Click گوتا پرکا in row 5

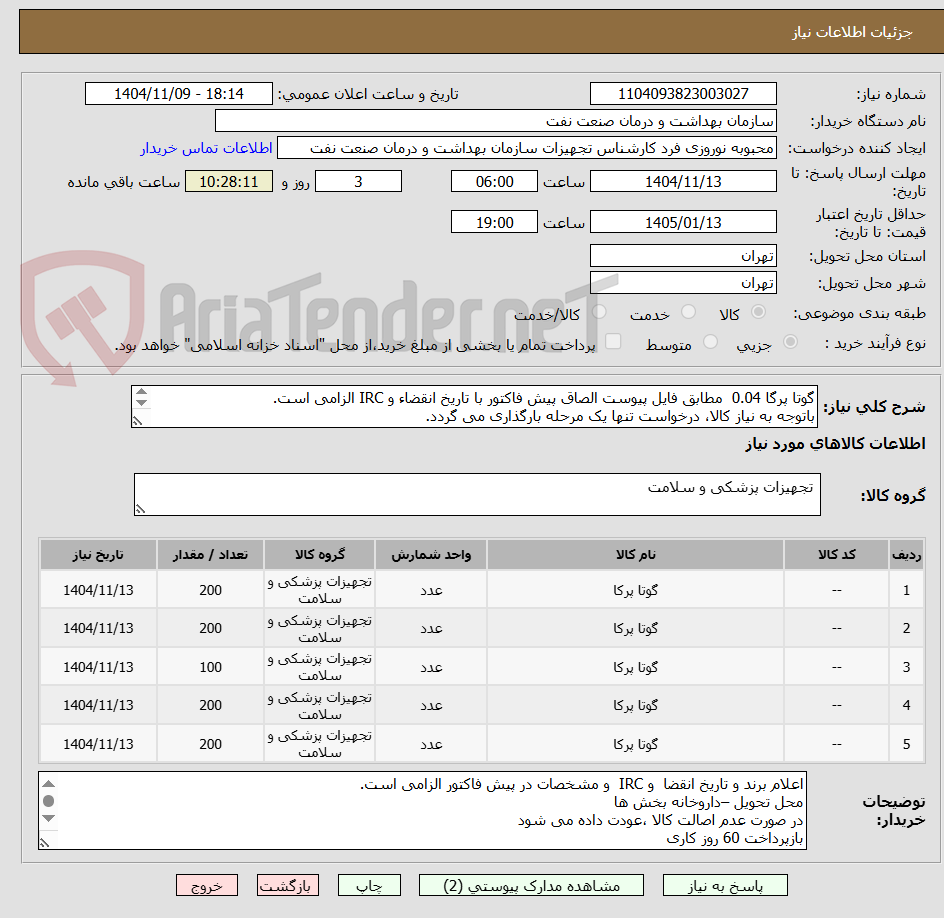[x=635, y=744]
